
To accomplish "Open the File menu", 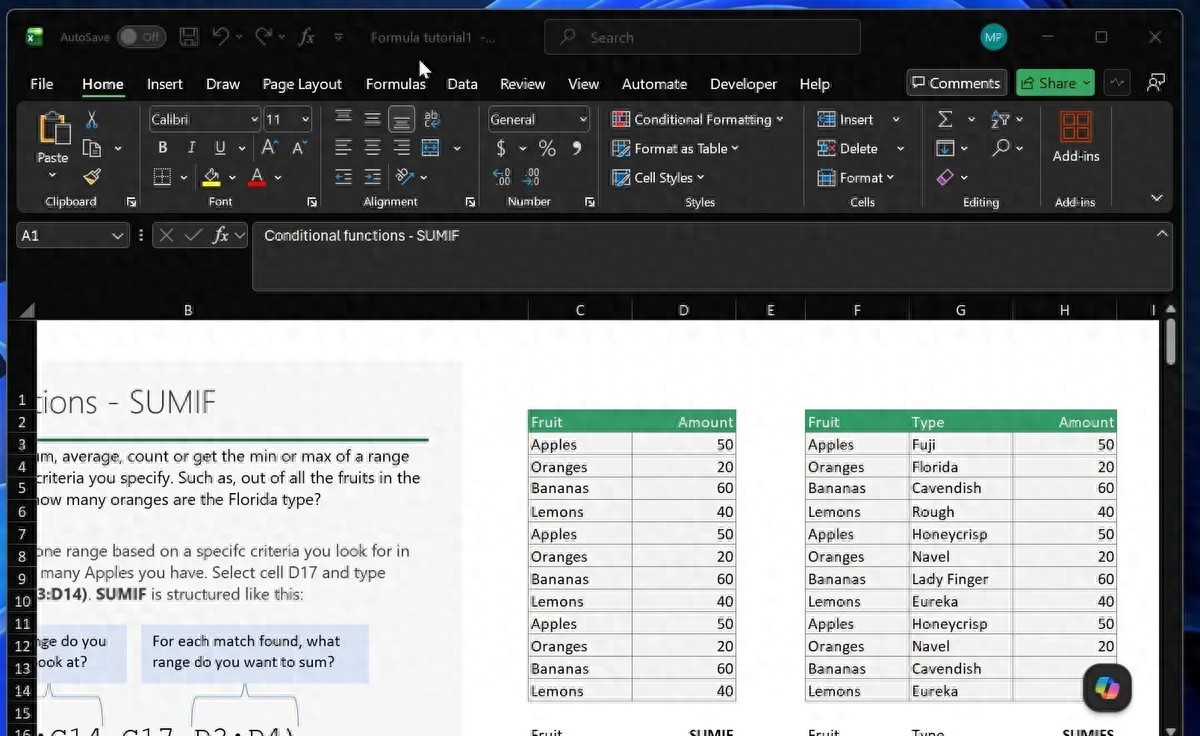I will [42, 84].
